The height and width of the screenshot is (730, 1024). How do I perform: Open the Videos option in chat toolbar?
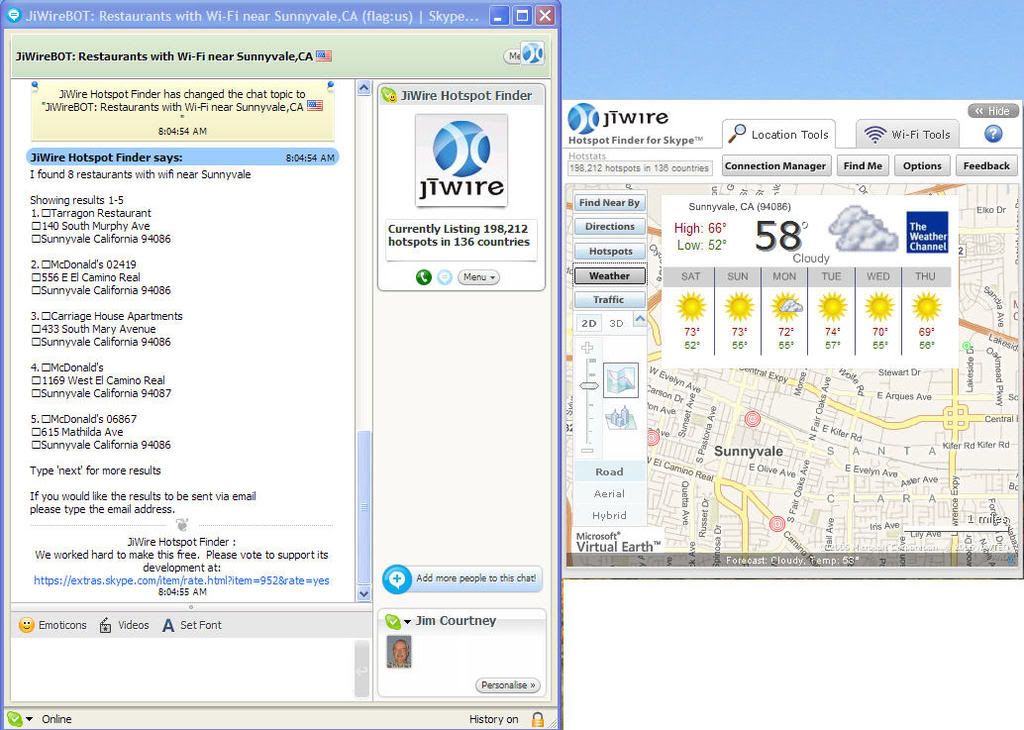[124, 625]
